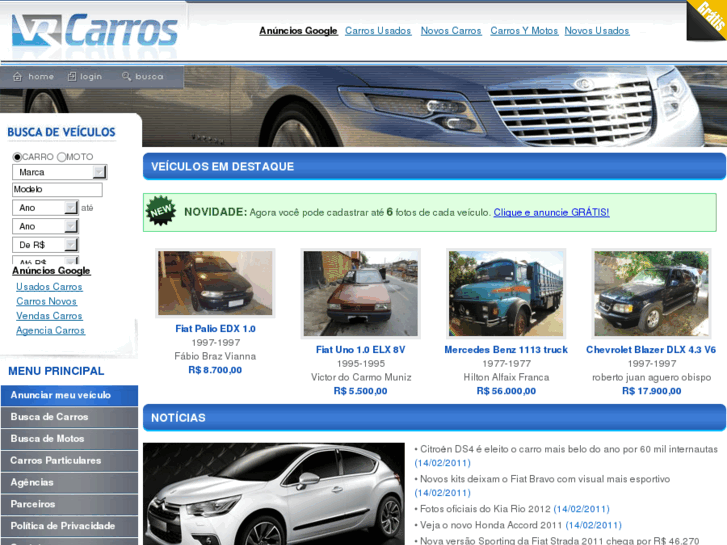Viewport: 727px width, 545px height.
Task: Click the price R$ 5.500,00
Action: coord(361,391)
